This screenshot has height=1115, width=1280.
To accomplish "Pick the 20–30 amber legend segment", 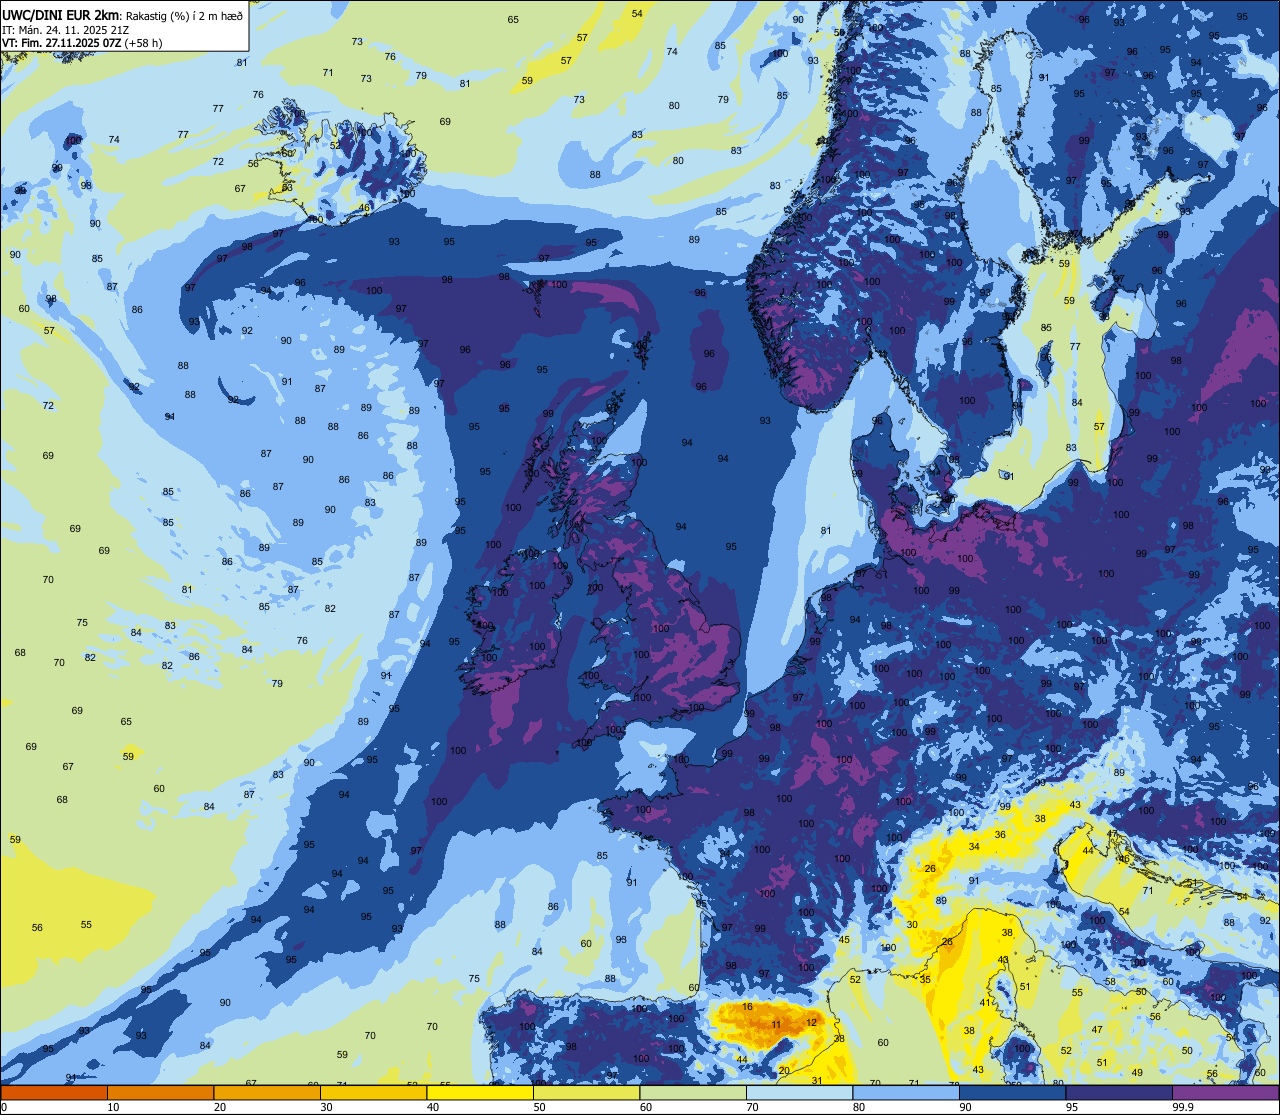I will pyautogui.click(x=267, y=1092).
